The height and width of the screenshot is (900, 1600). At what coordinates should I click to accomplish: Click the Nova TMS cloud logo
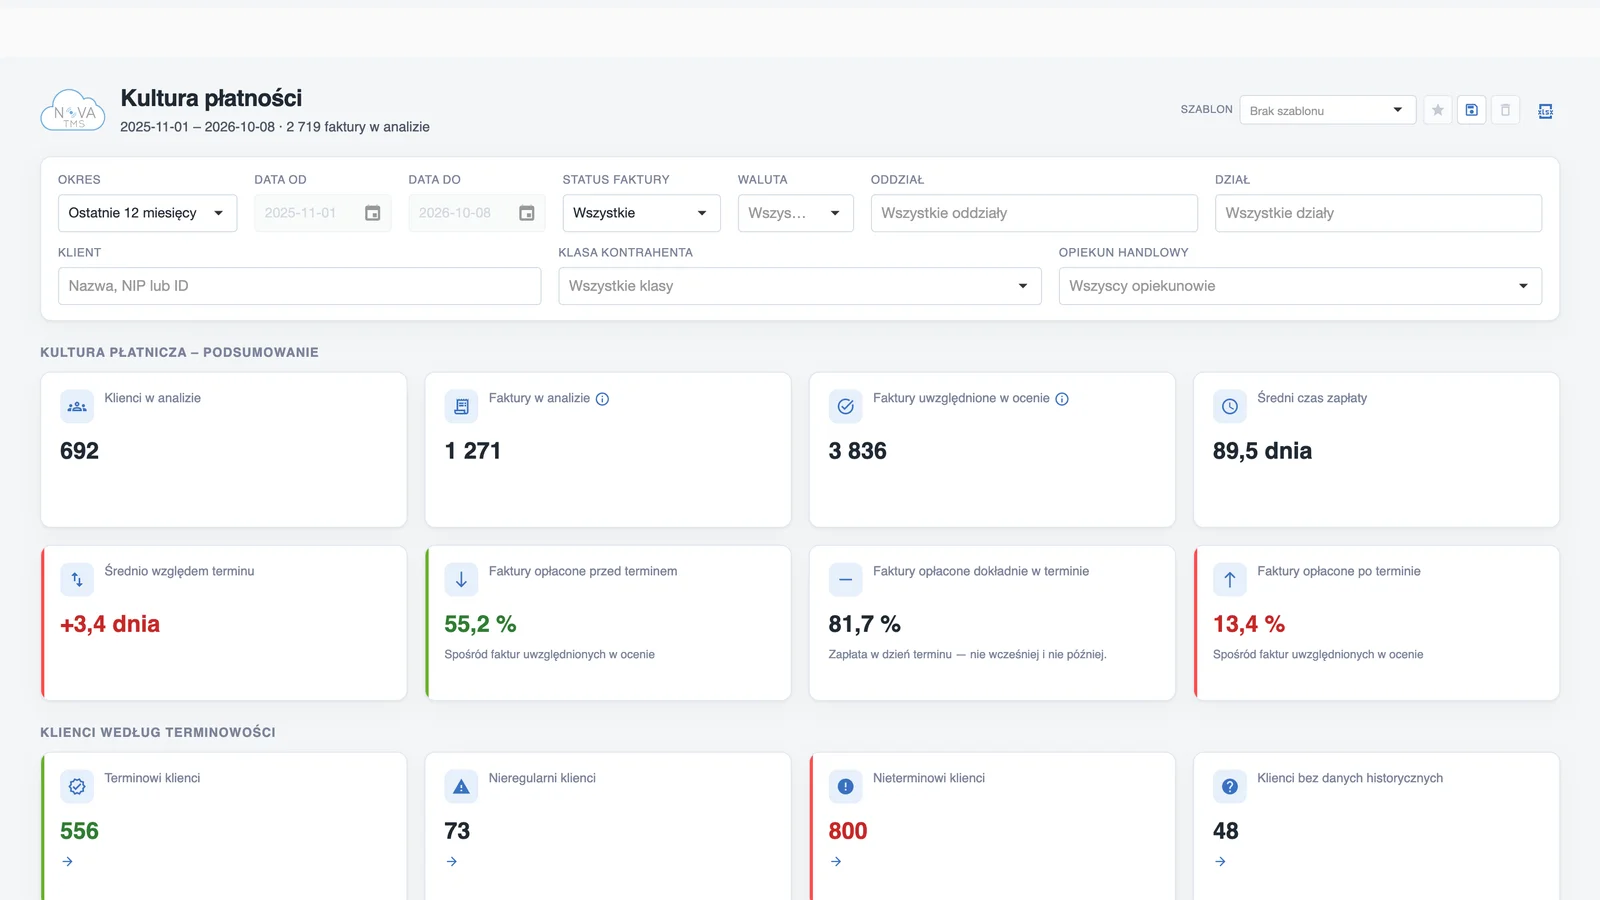[x=73, y=111]
